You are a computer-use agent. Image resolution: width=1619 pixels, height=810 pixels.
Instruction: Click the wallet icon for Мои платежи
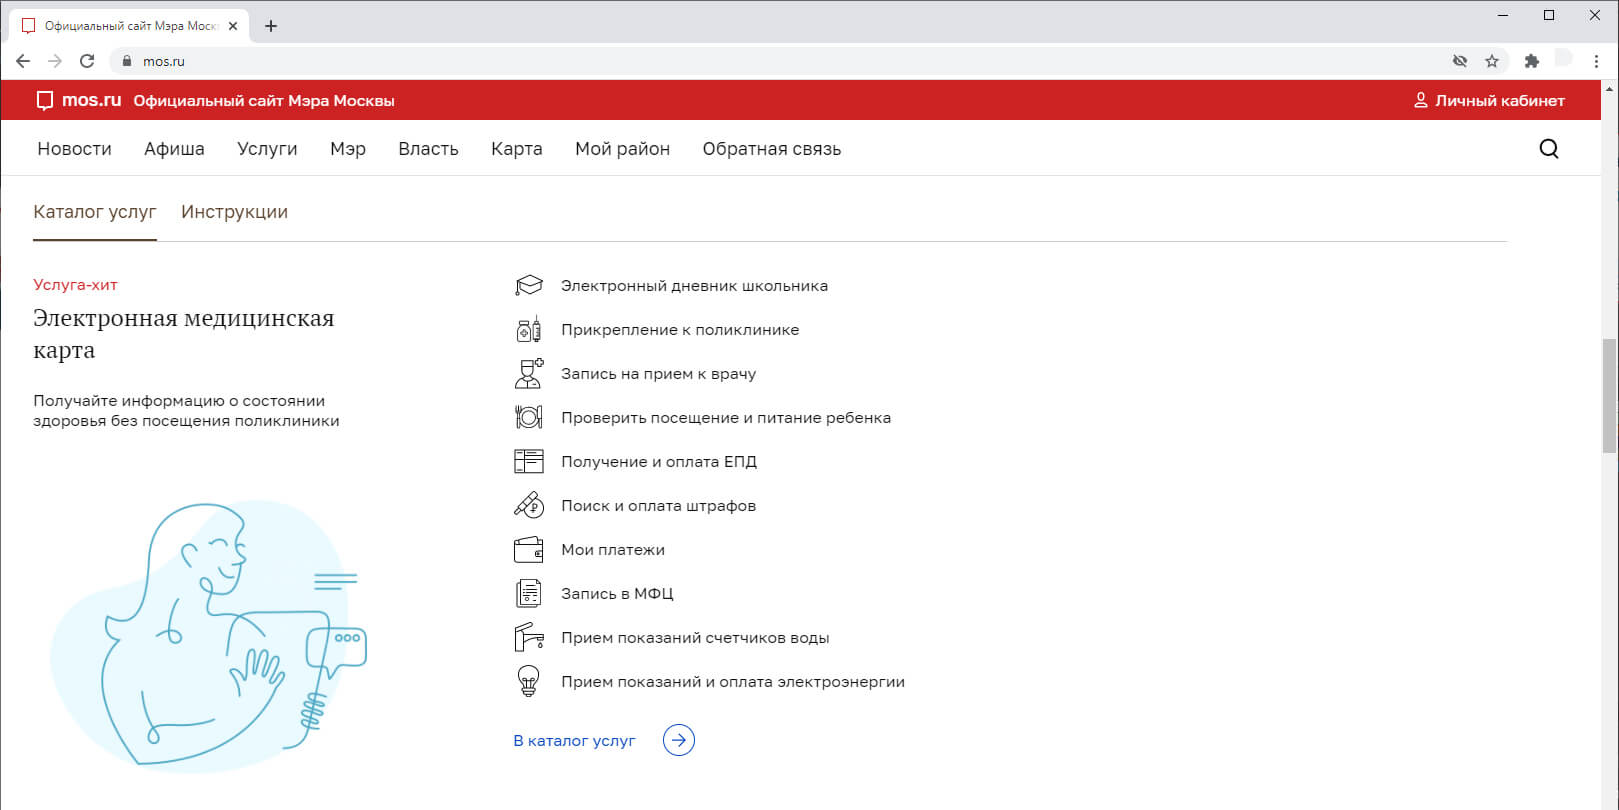point(528,550)
